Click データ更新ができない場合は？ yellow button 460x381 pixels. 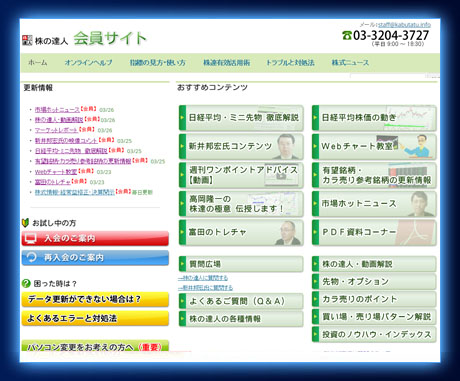[95, 299]
